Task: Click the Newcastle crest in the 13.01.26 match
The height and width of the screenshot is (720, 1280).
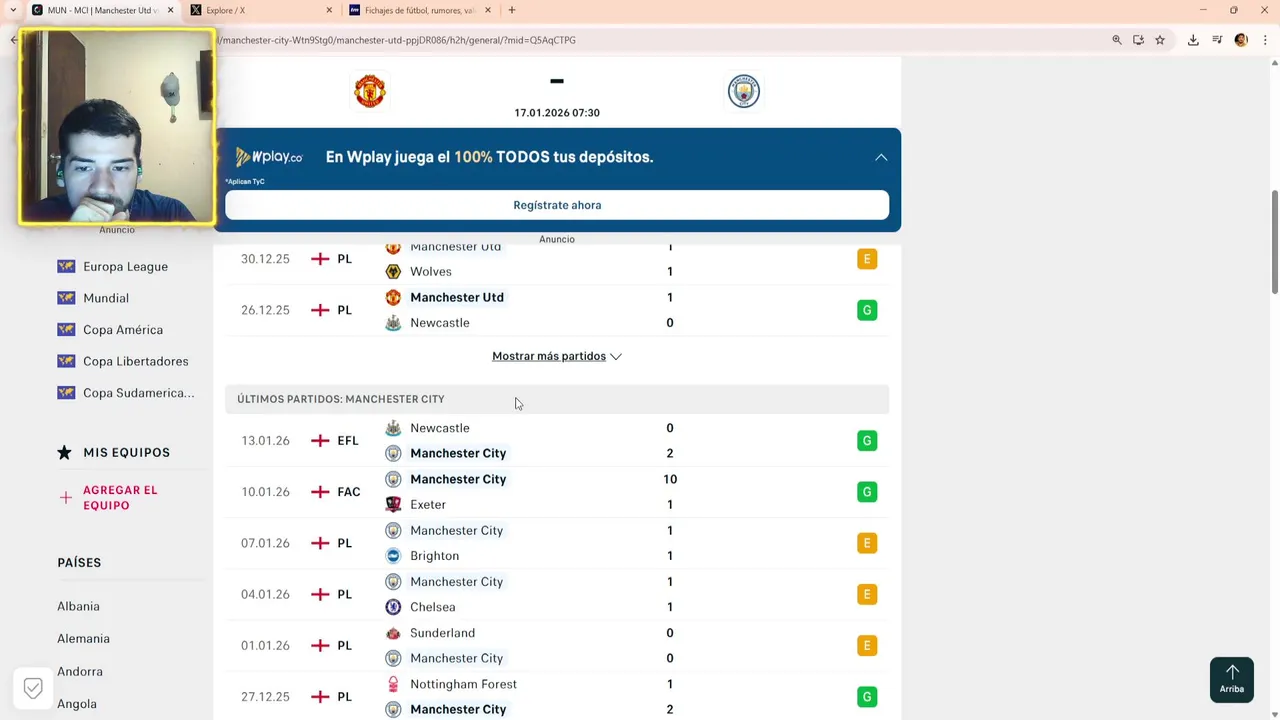Action: [393, 428]
